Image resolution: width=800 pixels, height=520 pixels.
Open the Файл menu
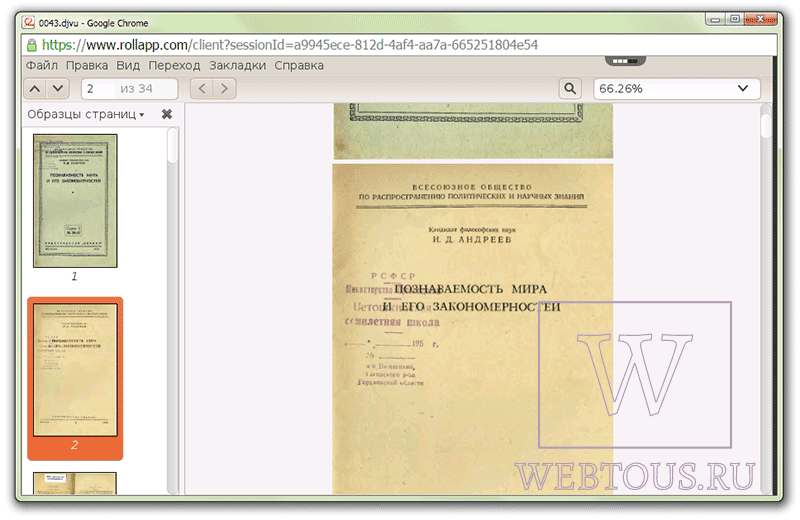pos(42,65)
